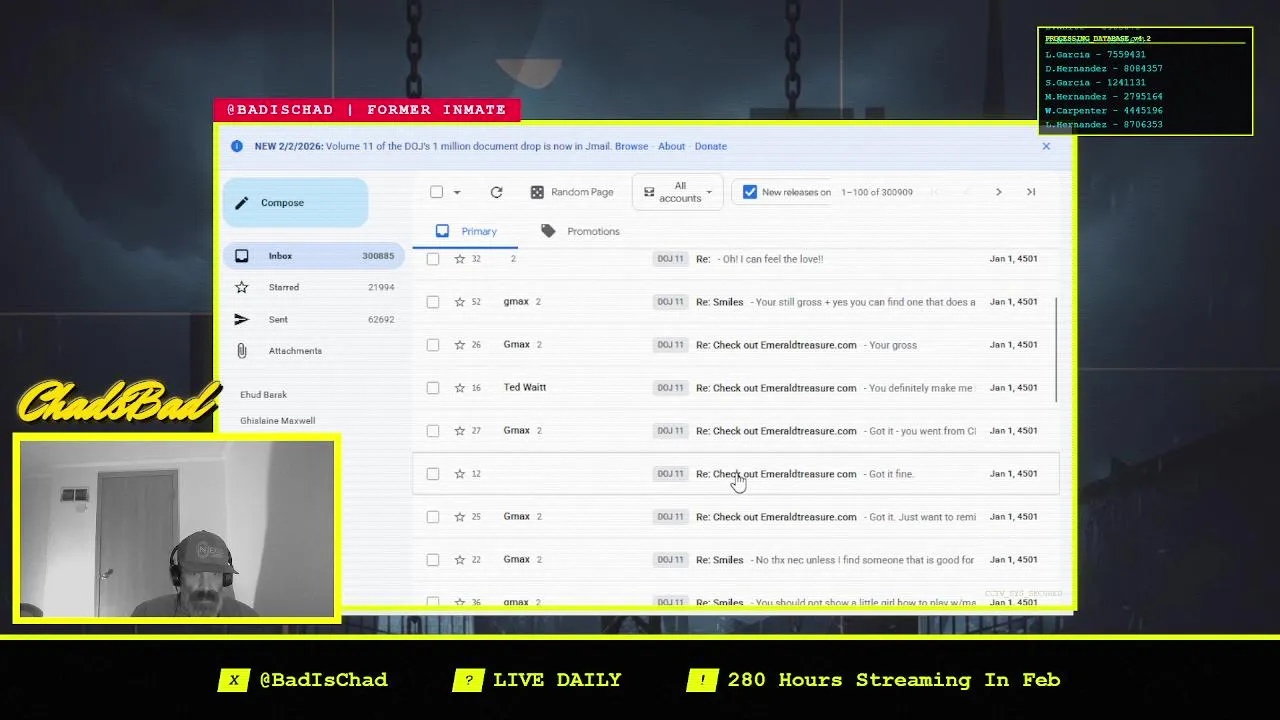Click the About link in banner
The height and width of the screenshot is (720, 1280).
672,146
